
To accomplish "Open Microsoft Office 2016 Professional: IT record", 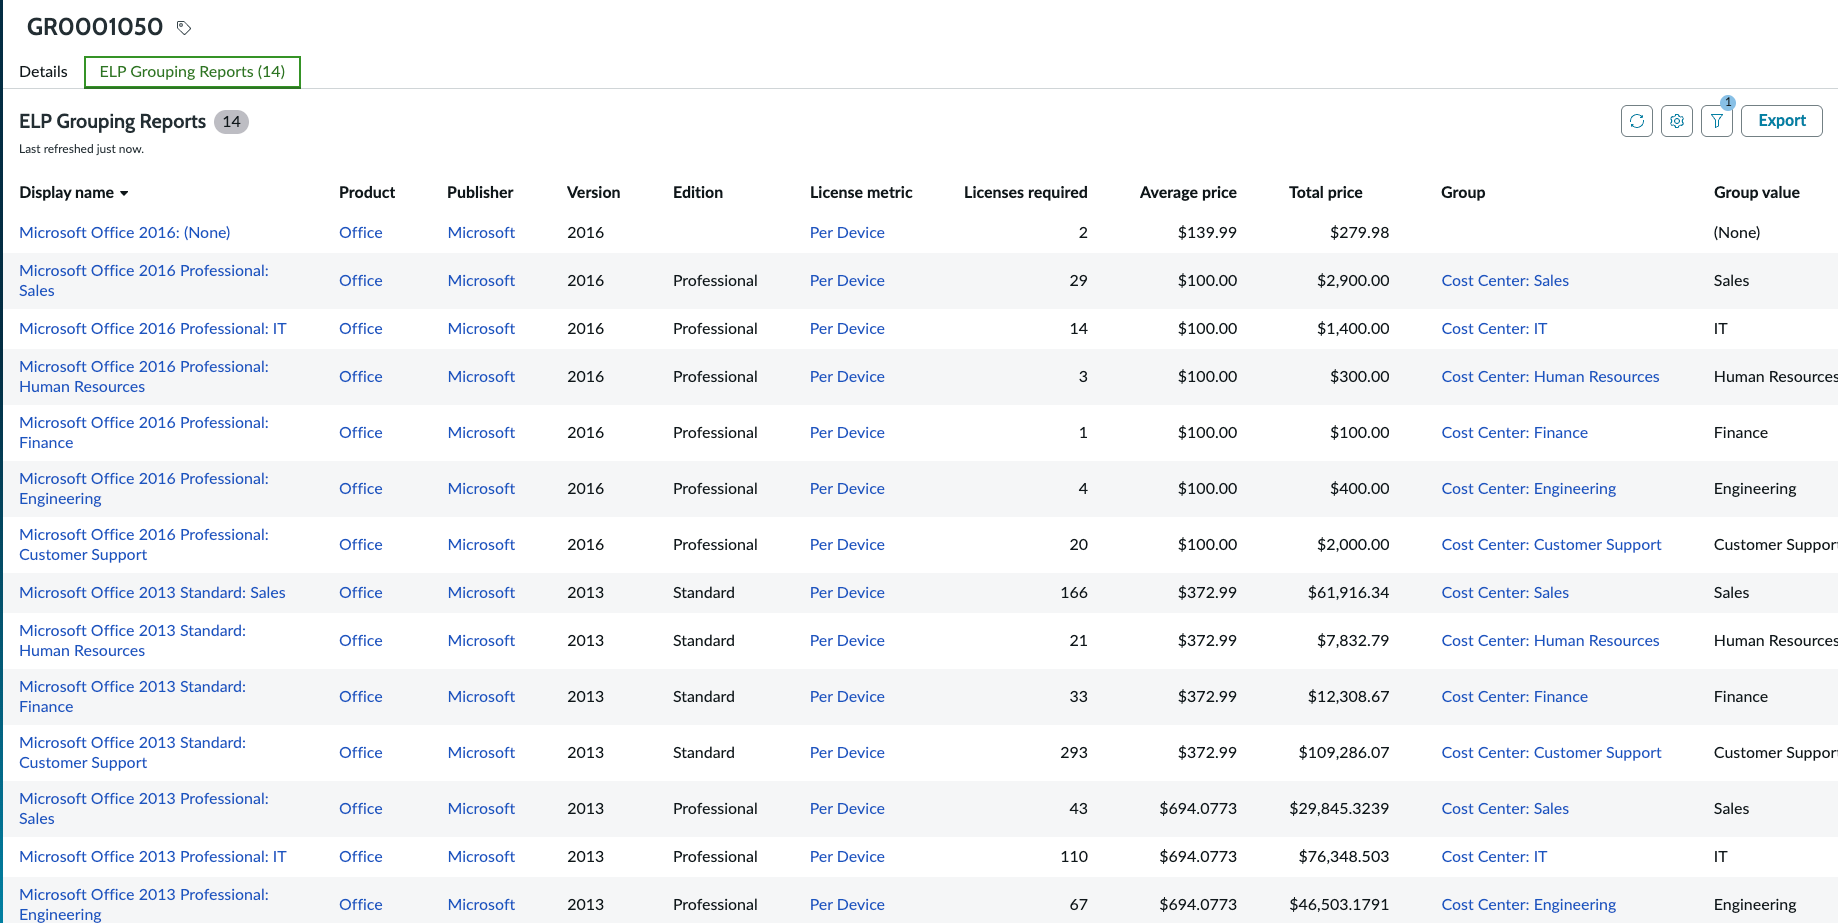I will click(153, 328).
